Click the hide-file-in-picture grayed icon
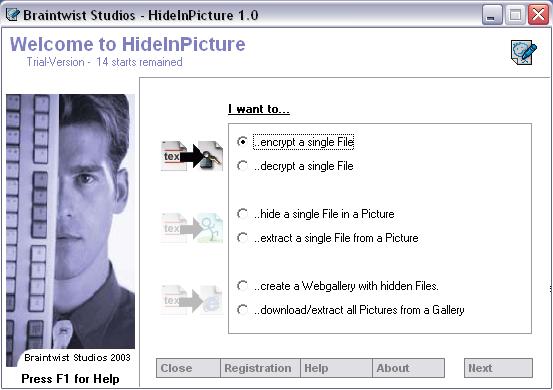The width and height of the screenshot is (553, 390). click(192, 228)
